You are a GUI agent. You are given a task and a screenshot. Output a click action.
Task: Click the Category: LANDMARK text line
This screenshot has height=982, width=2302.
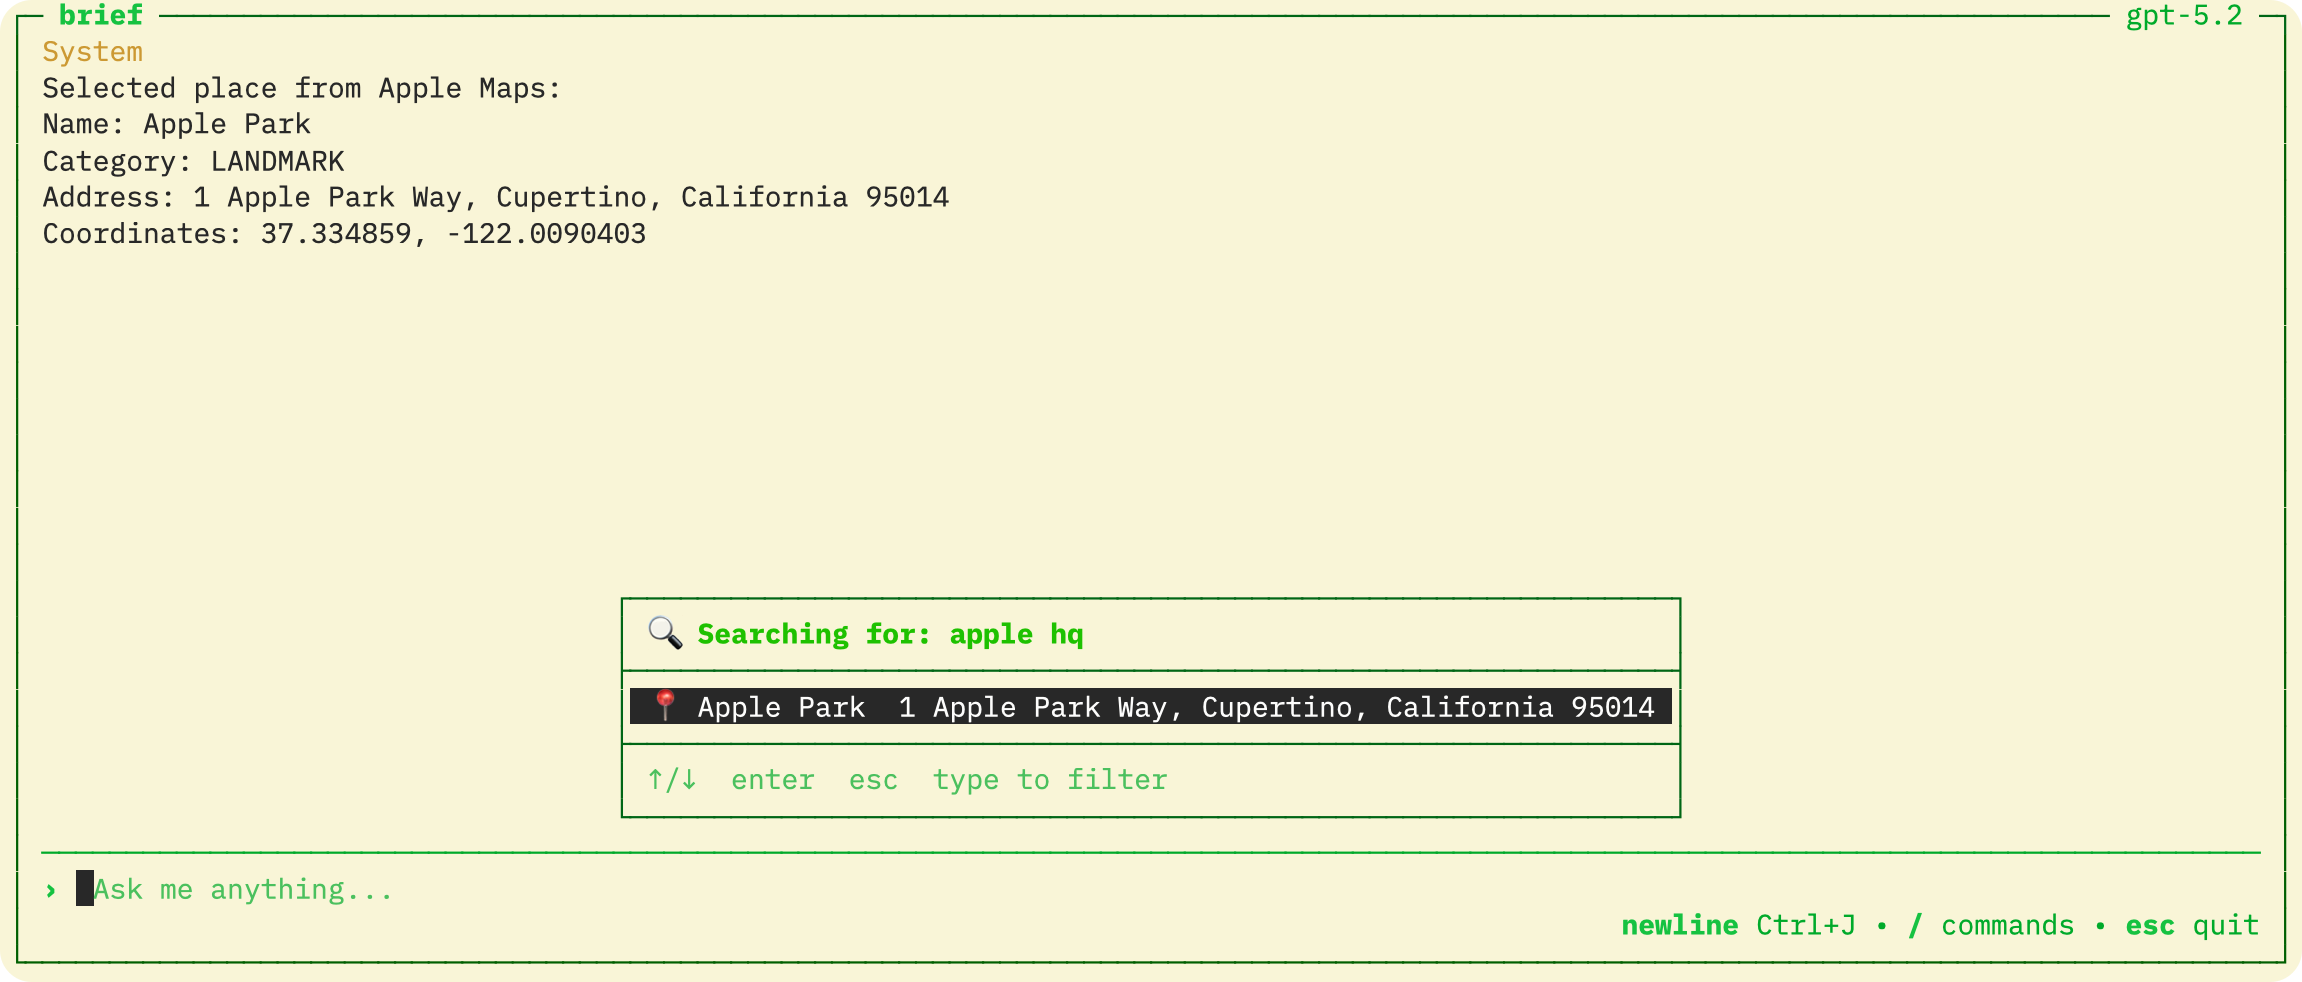[x=193, y=161]
